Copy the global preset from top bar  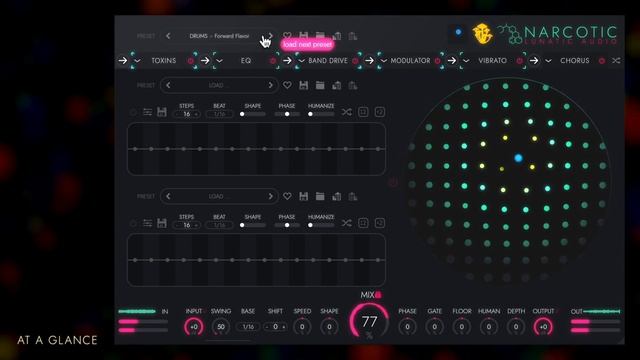(336, 36)
